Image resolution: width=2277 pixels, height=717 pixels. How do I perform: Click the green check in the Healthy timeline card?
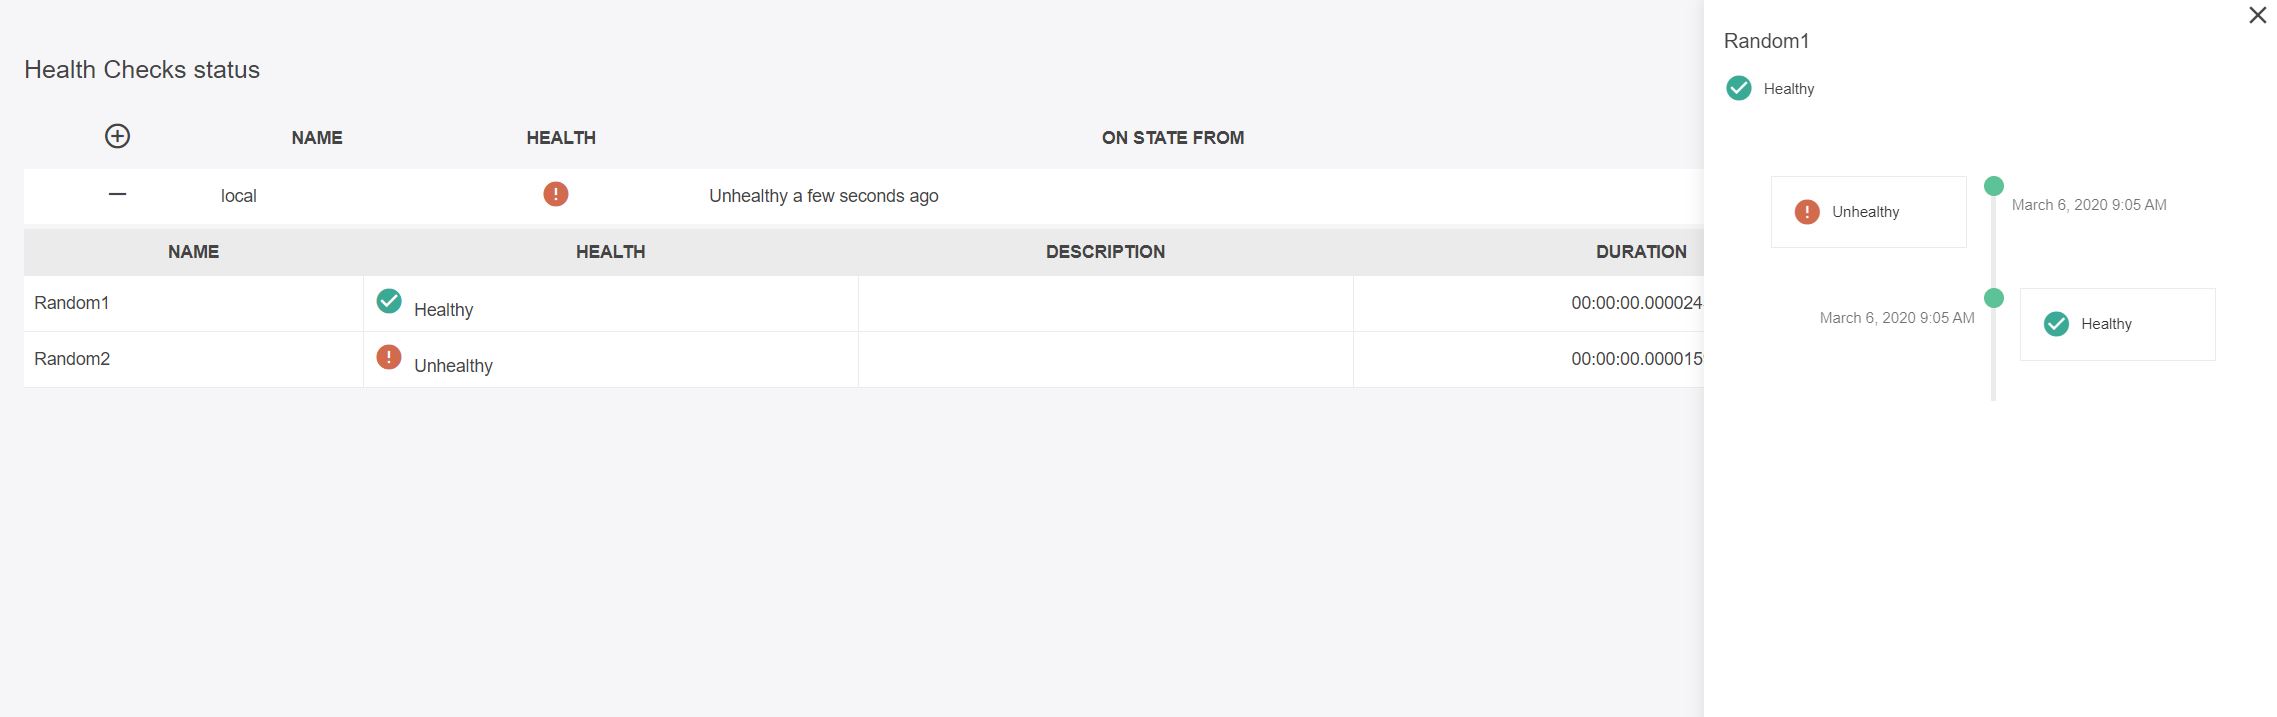2056,324
